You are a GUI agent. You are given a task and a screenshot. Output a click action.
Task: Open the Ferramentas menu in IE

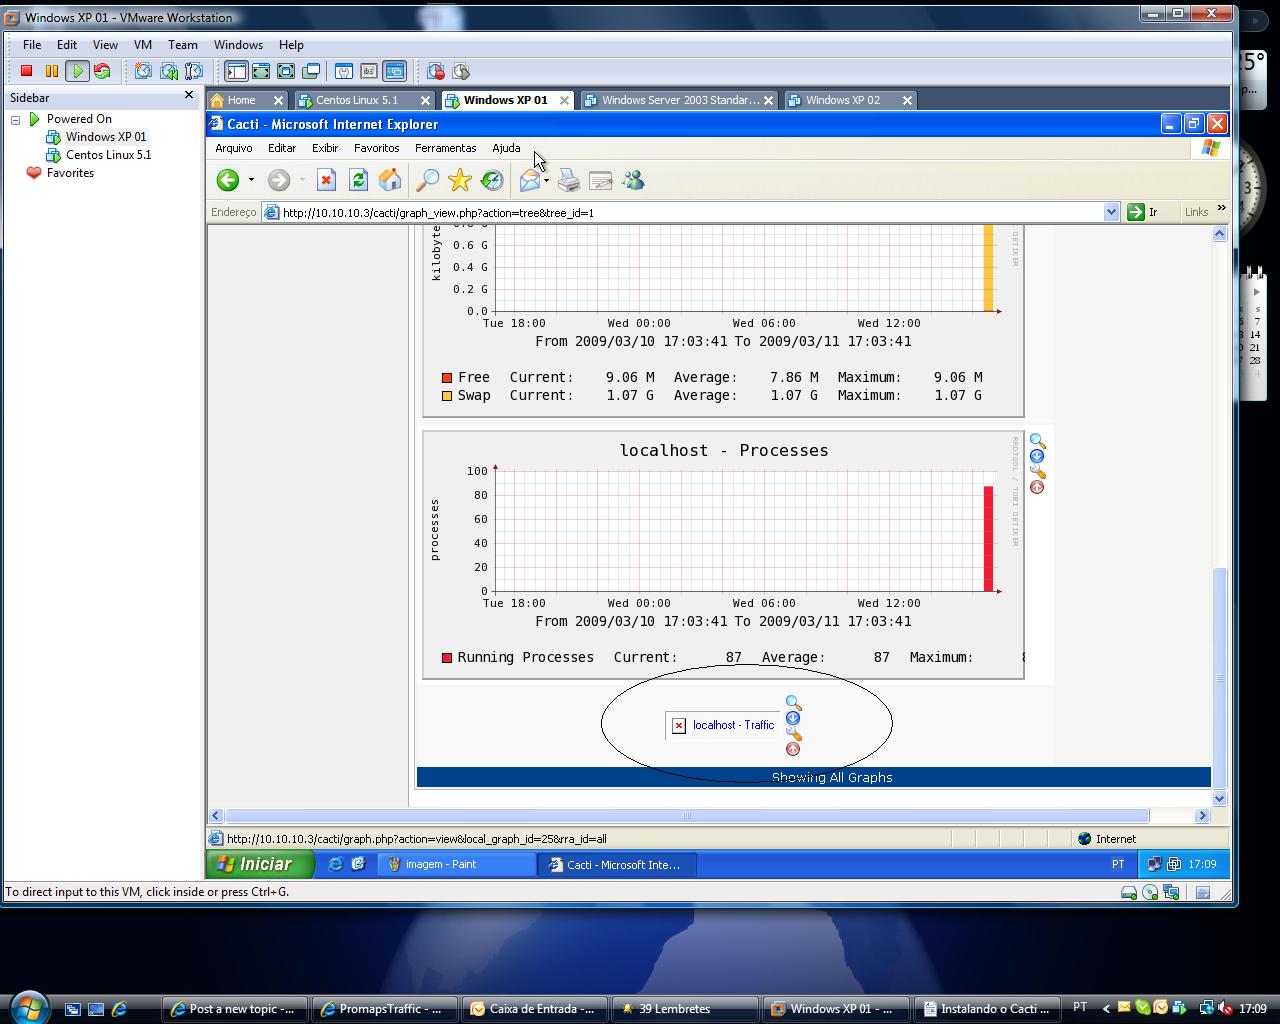[445, 148]
